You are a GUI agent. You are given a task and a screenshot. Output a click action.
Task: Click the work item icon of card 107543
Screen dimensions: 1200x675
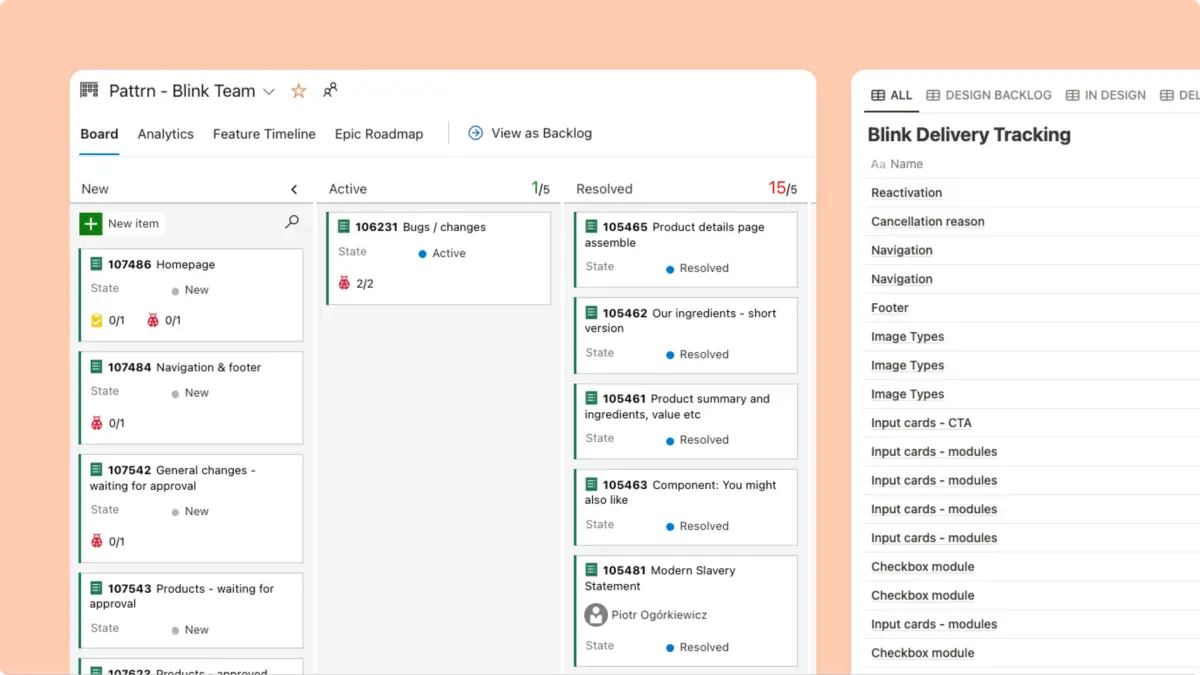97,589
